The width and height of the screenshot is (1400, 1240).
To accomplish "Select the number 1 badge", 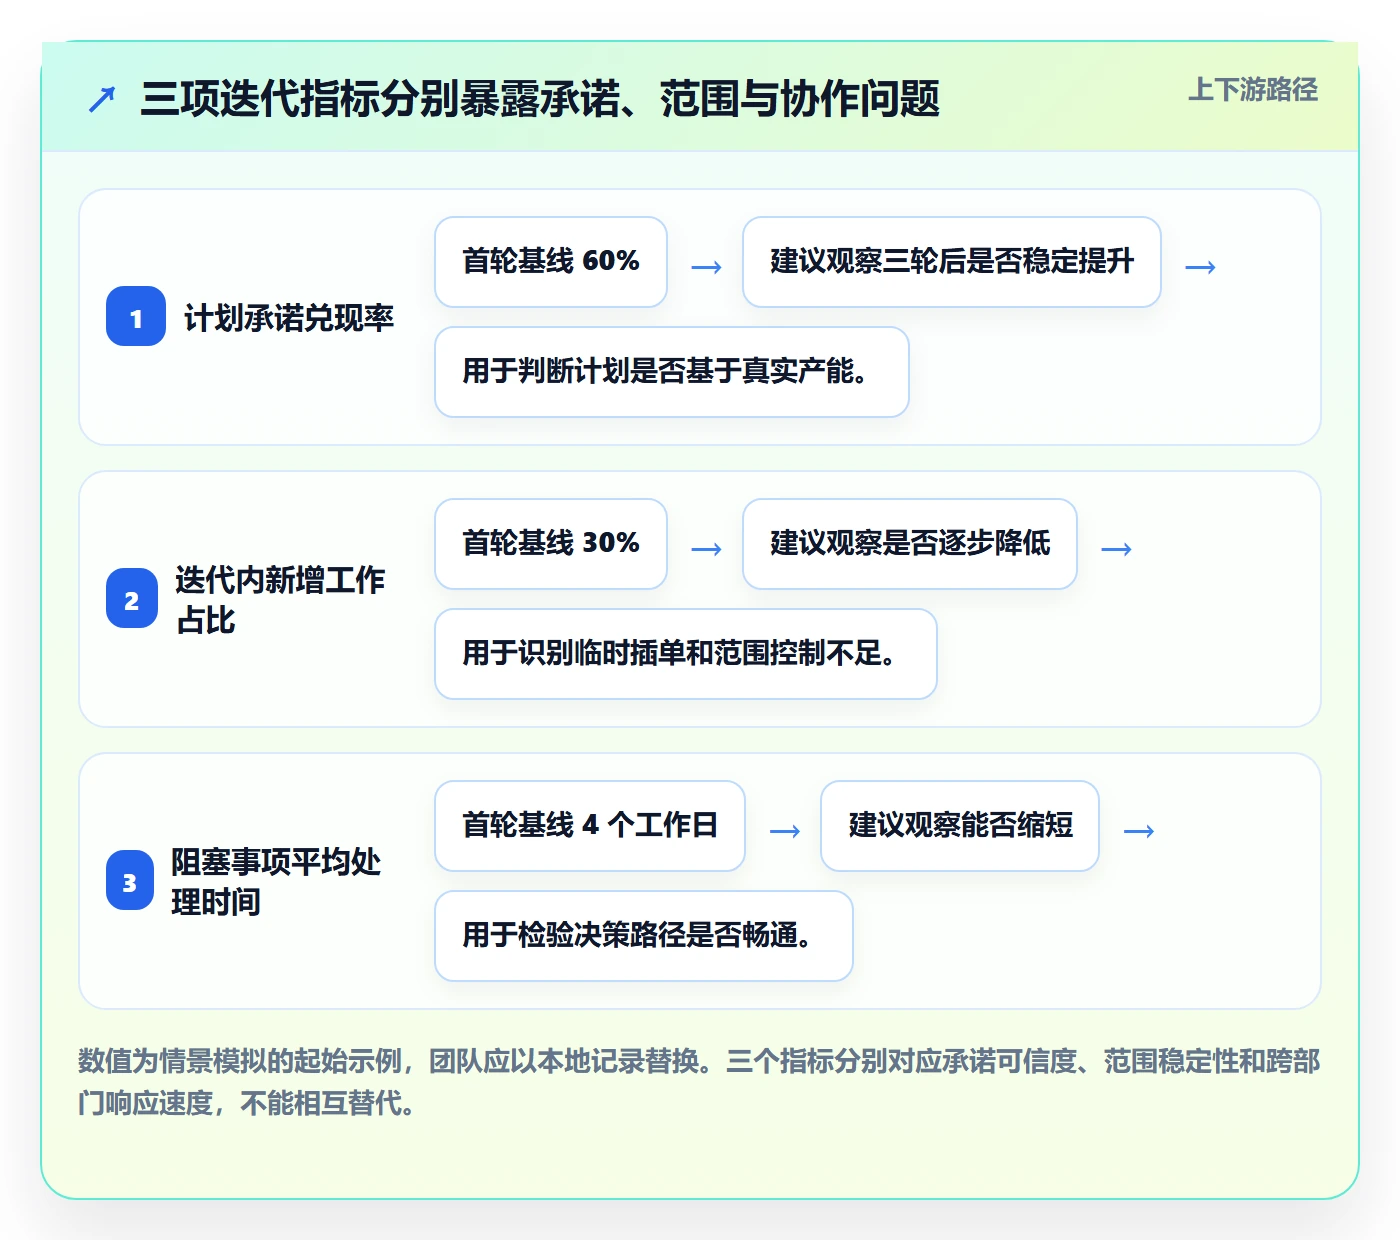I will coord(136,317).
